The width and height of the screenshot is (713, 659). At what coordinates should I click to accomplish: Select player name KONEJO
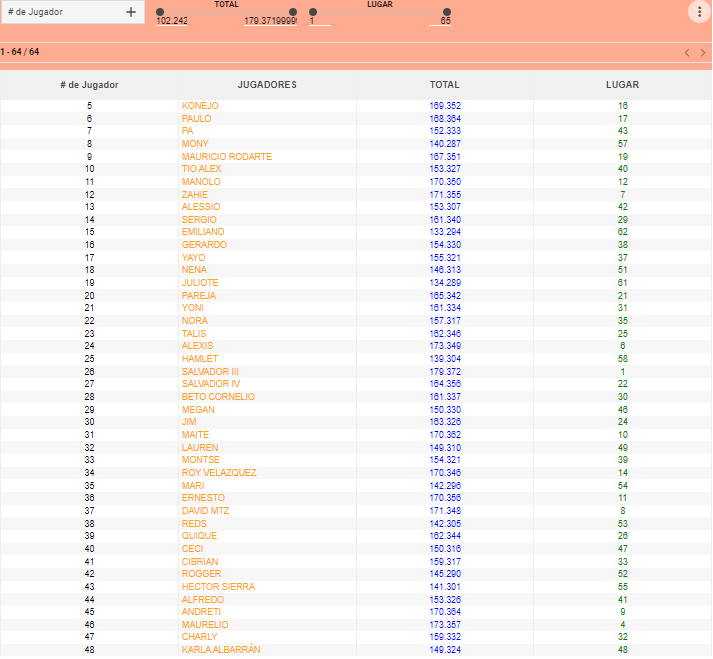[200, 106]
